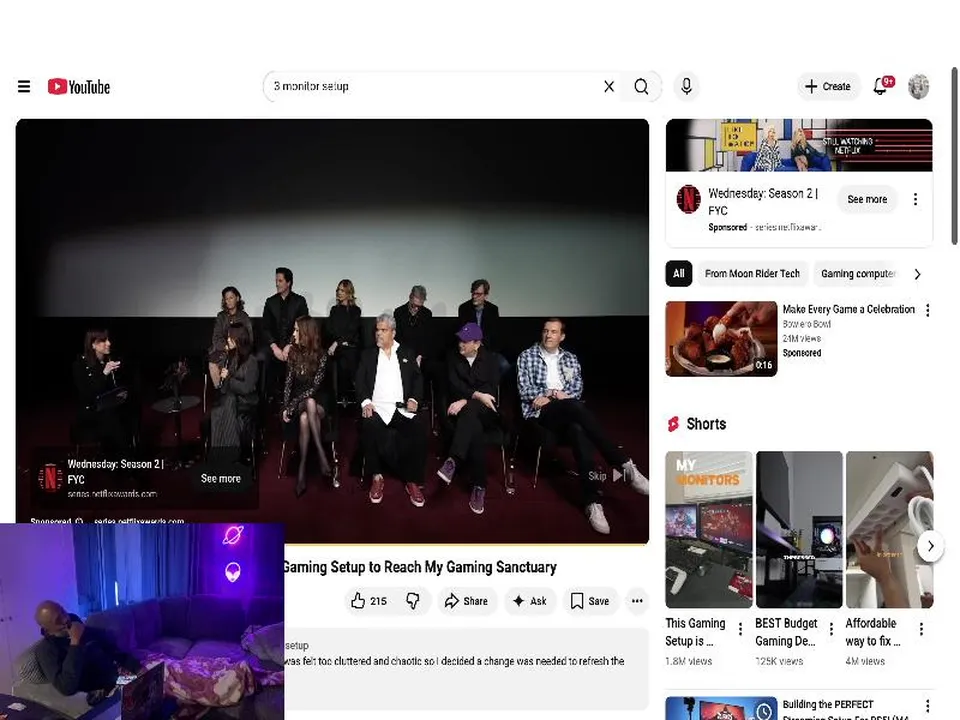Image resolution: width=960 pixels, height=720 pixels.
Task: Open Affordable way to fix short thumbnail
Action: tap(890, 530)
